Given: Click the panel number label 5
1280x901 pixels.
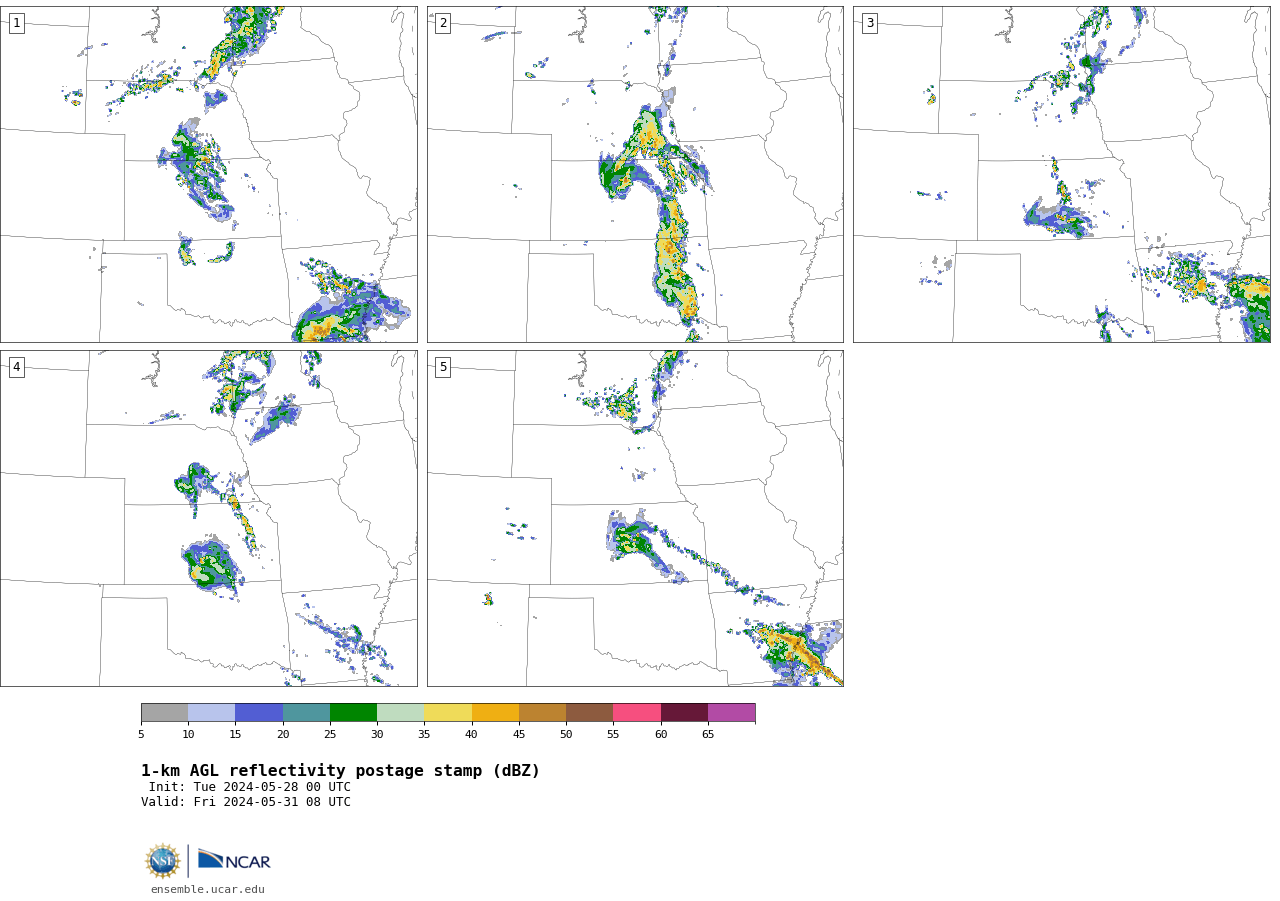Looking at the screenshot, I should click(443, 367).
